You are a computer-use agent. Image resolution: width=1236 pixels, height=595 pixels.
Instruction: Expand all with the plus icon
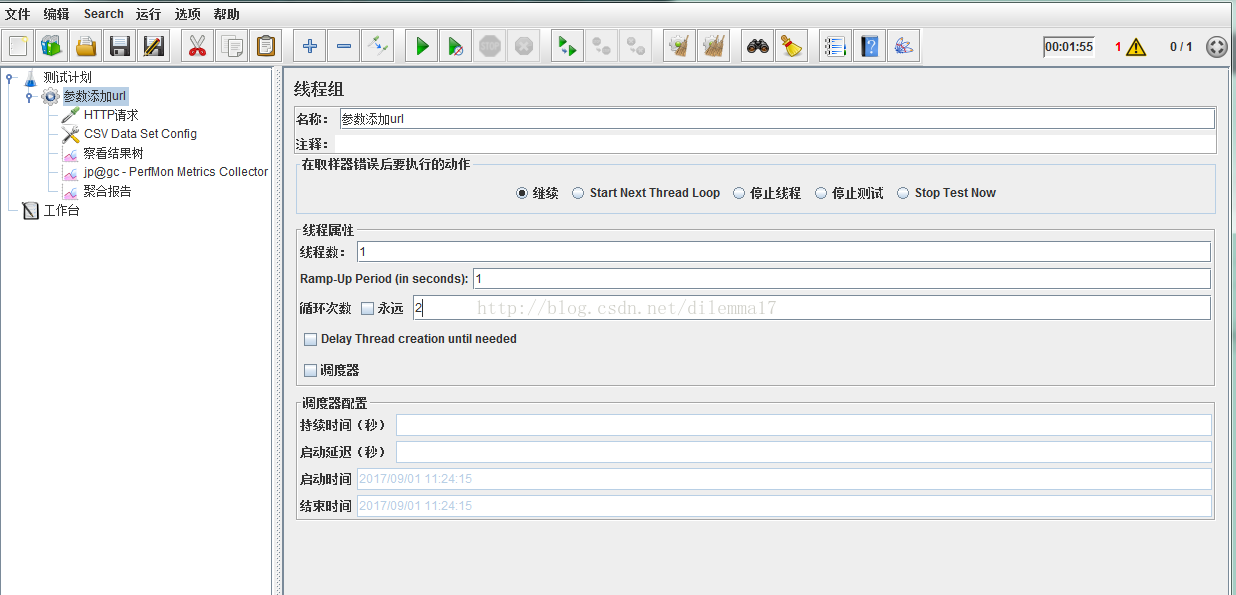[309, 46]
